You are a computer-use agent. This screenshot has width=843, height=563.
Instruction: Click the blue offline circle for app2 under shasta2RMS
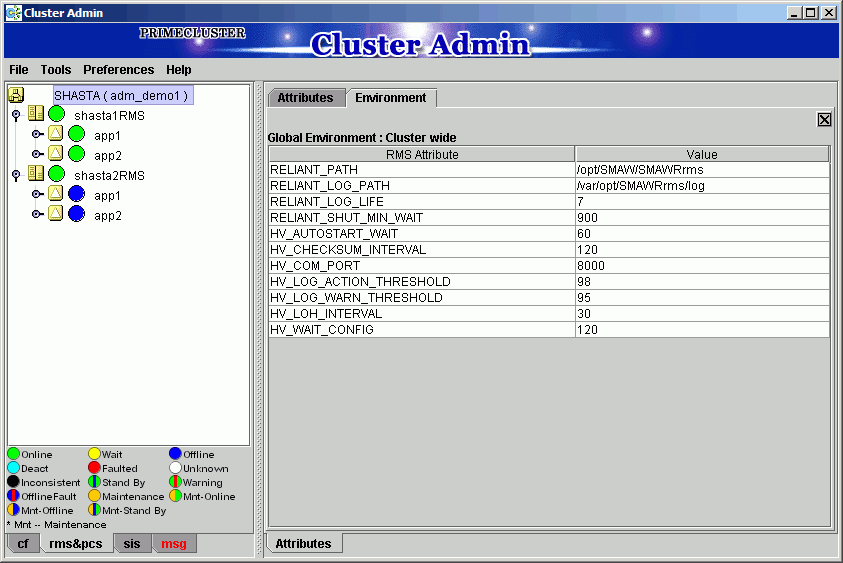click(x=76, y=215)
